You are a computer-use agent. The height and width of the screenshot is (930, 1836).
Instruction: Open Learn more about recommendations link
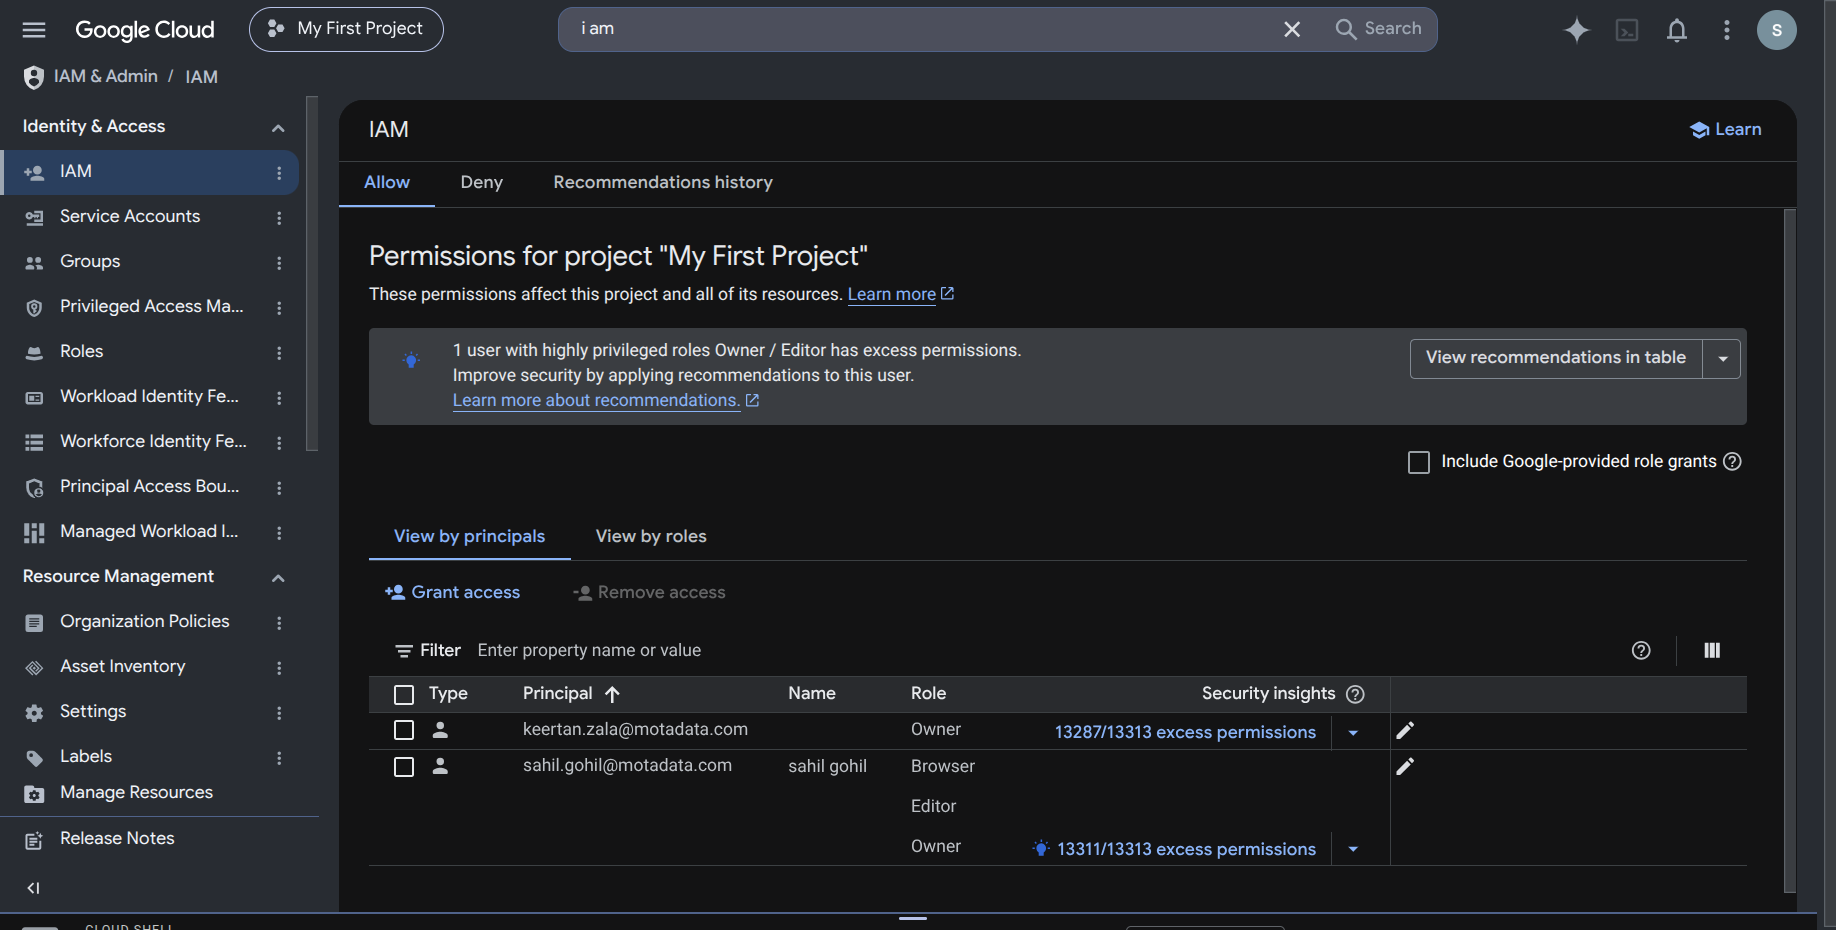(x=606, y=400)
